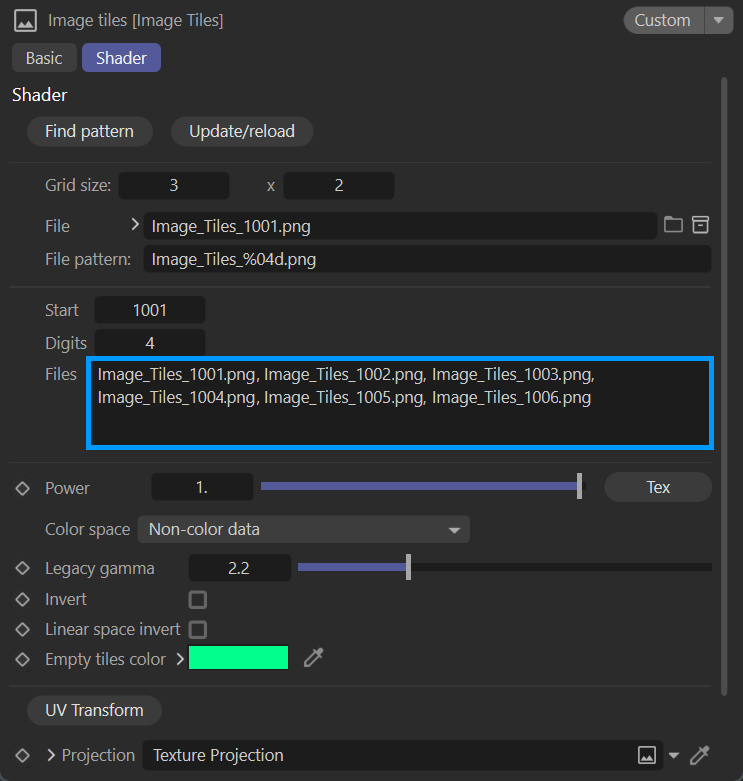The width and height of the screenshot is (743, 781).
Task: Toggle the Legacy gamma keyframe diamond
Action: (23, 568)
